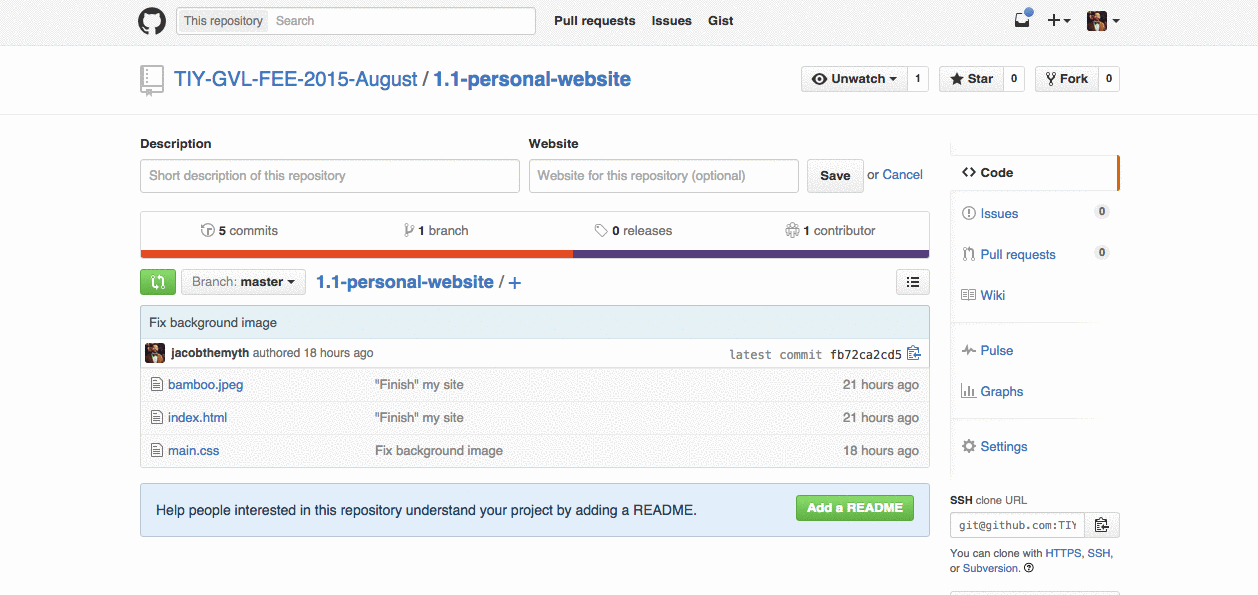This screenshot has height=595, width=1258.
Task: Click jacobthemyth's commit author avatar
Action: pyautogui.click(x=155, y=353)
